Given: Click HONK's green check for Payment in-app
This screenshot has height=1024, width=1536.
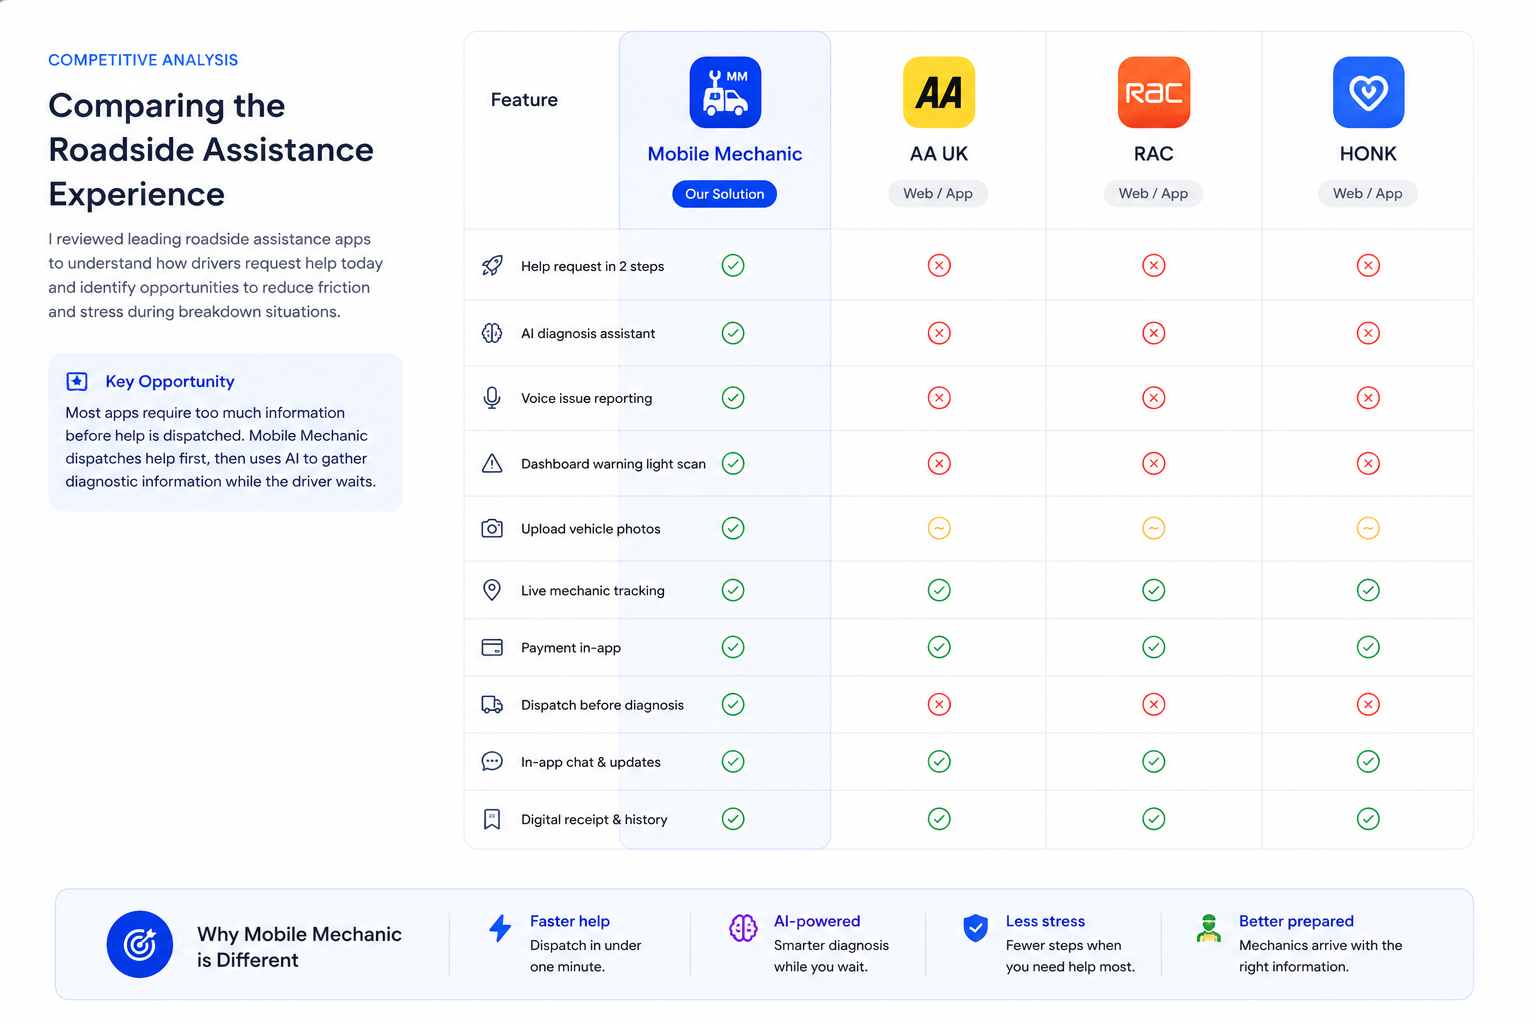Looking at the screenshot, I should [x=1368, y=647].
